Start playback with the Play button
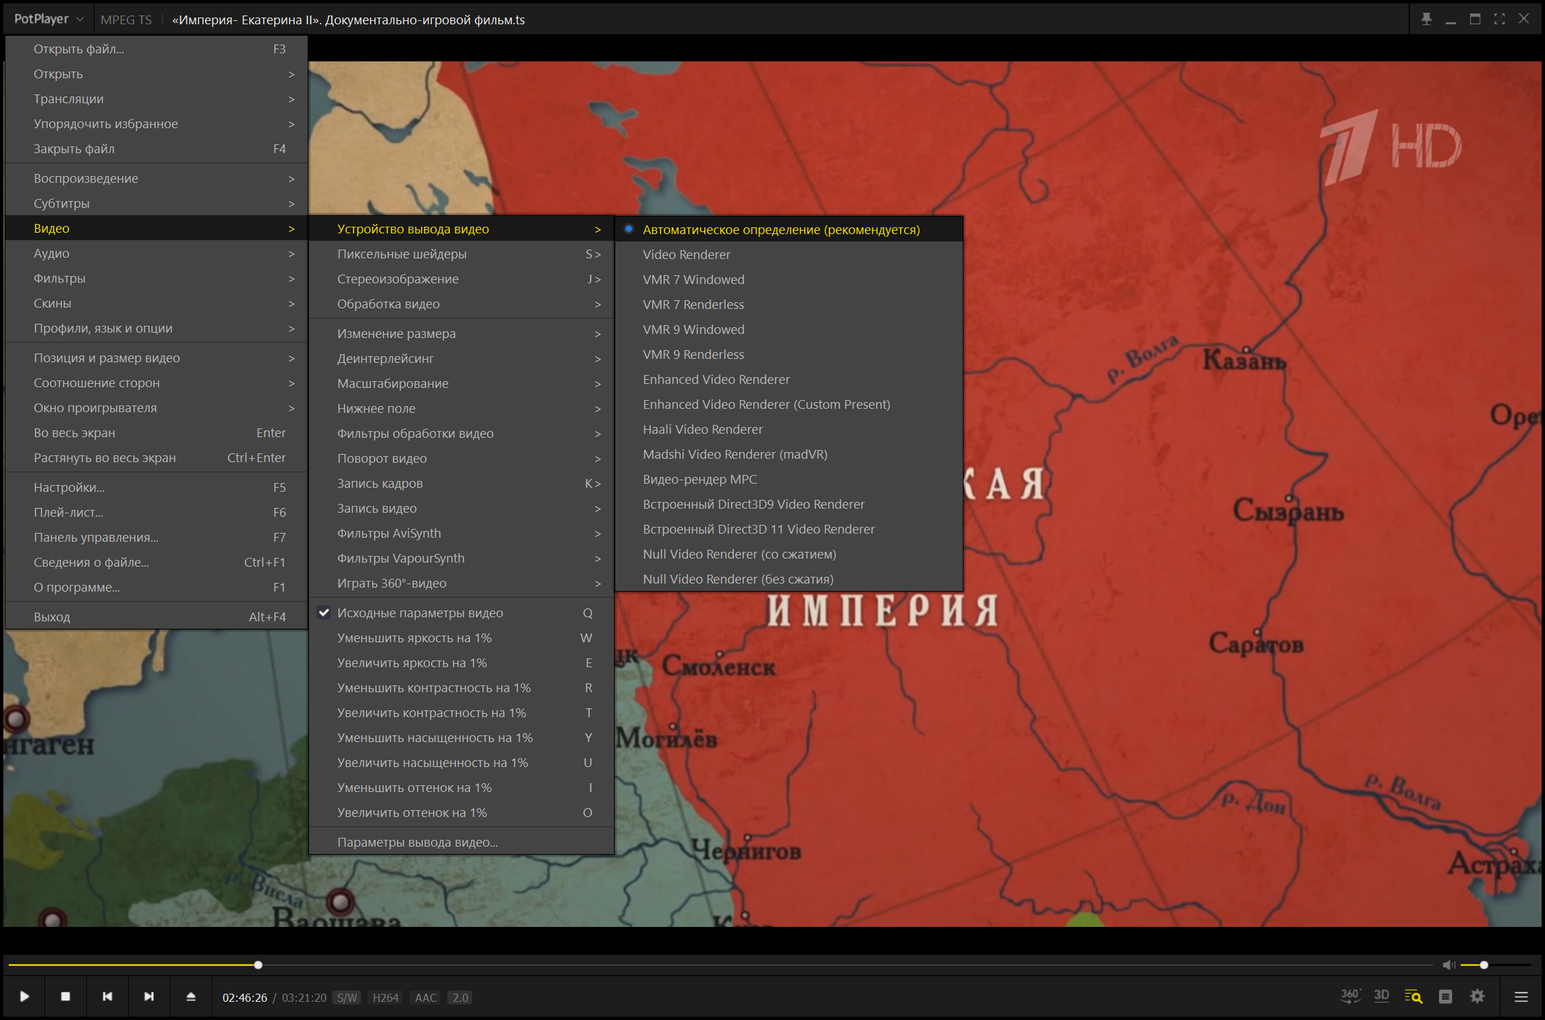The height and width of the screenshot is (1020, 1545). [x=24, y=997]
